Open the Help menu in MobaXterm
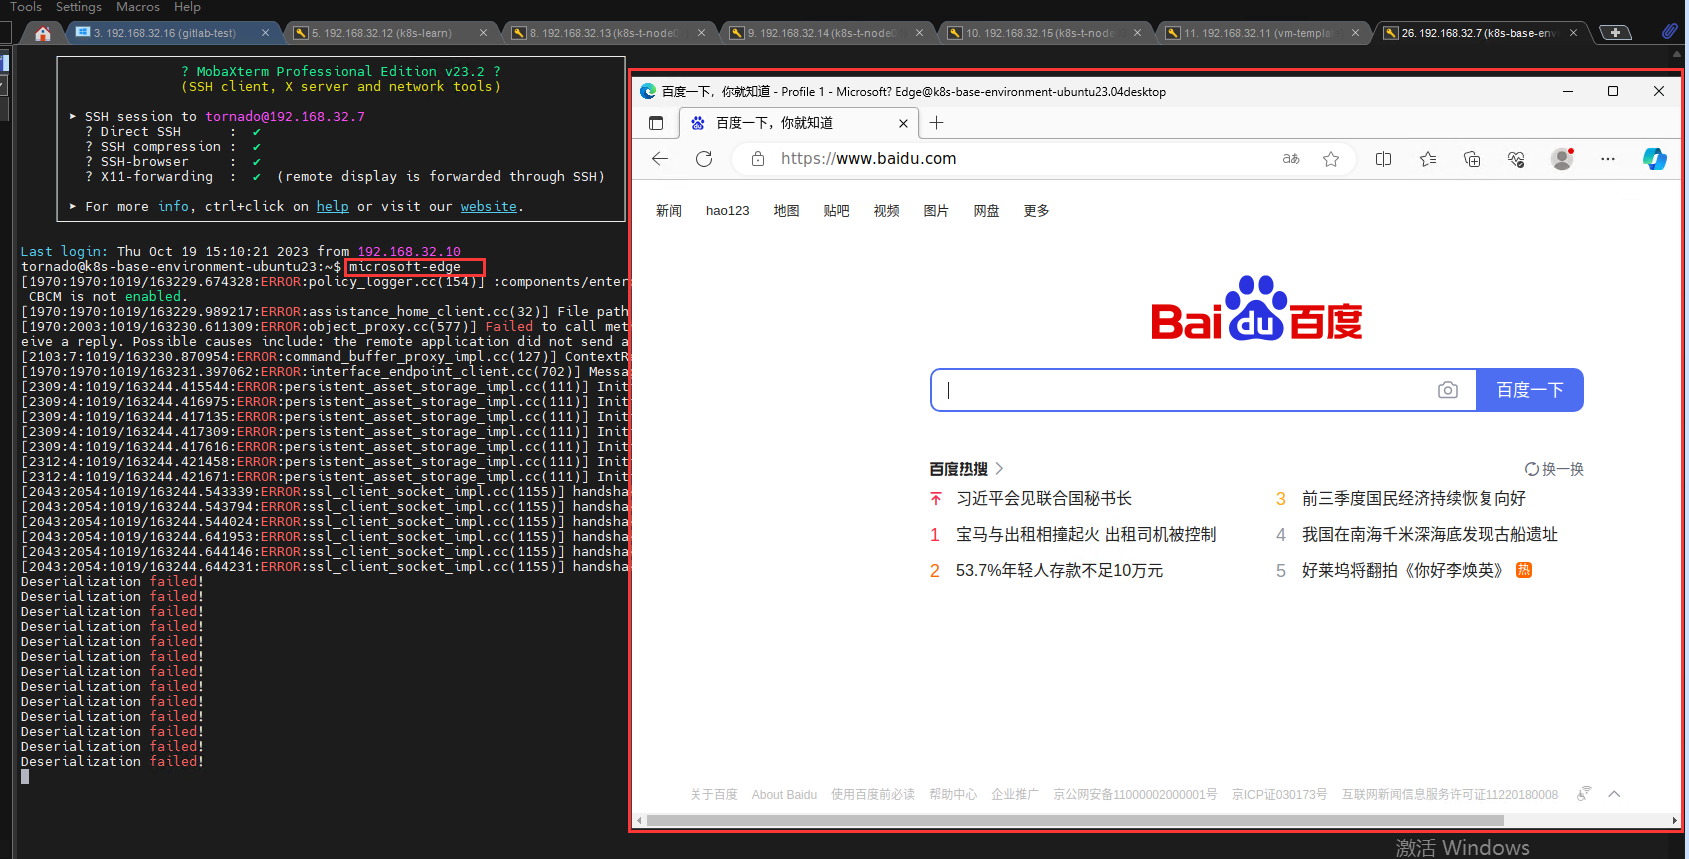Image resolution: width=1689 pixels, height=859 pixels. 187,7
